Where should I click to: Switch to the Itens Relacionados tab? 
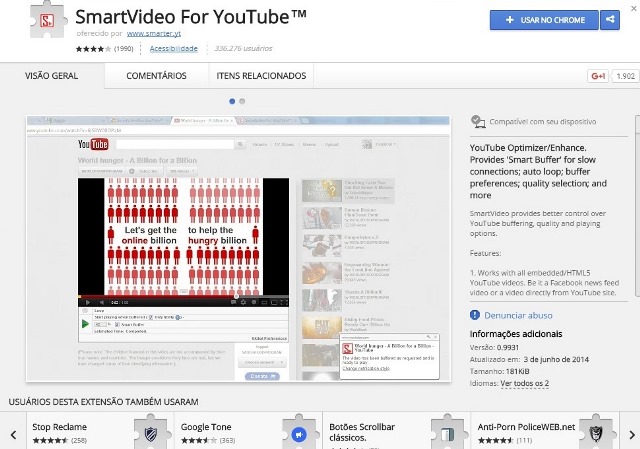click(261, 76)
